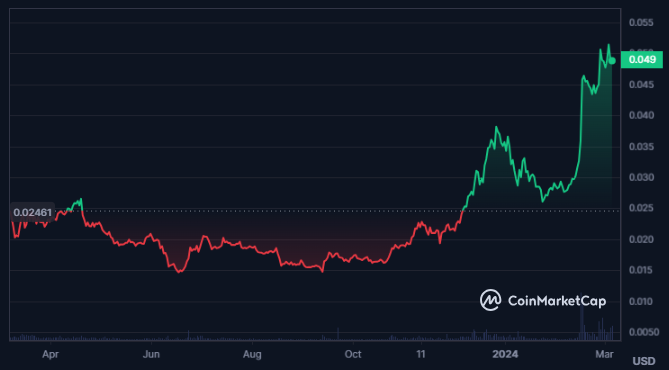Screen dimensions: 669x370
Task: Click the 0.045 price axis label
Action: 641,84
